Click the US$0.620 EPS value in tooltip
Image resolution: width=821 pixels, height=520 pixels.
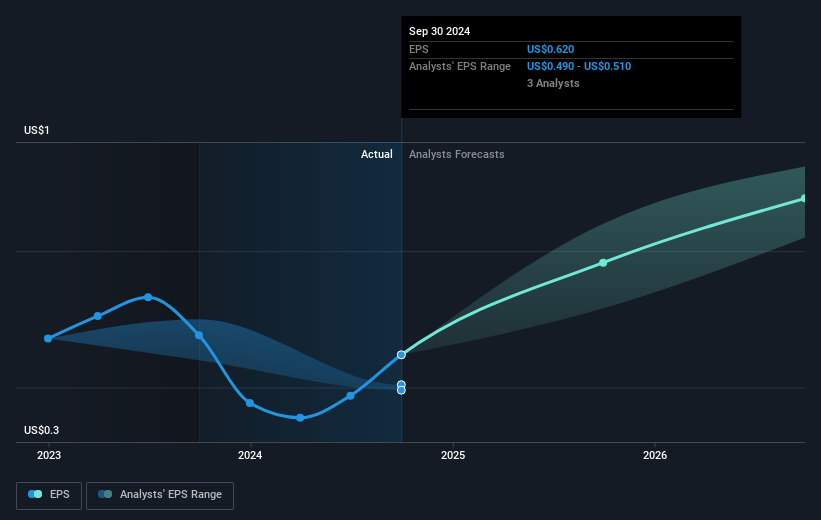[x=550, y=49]
